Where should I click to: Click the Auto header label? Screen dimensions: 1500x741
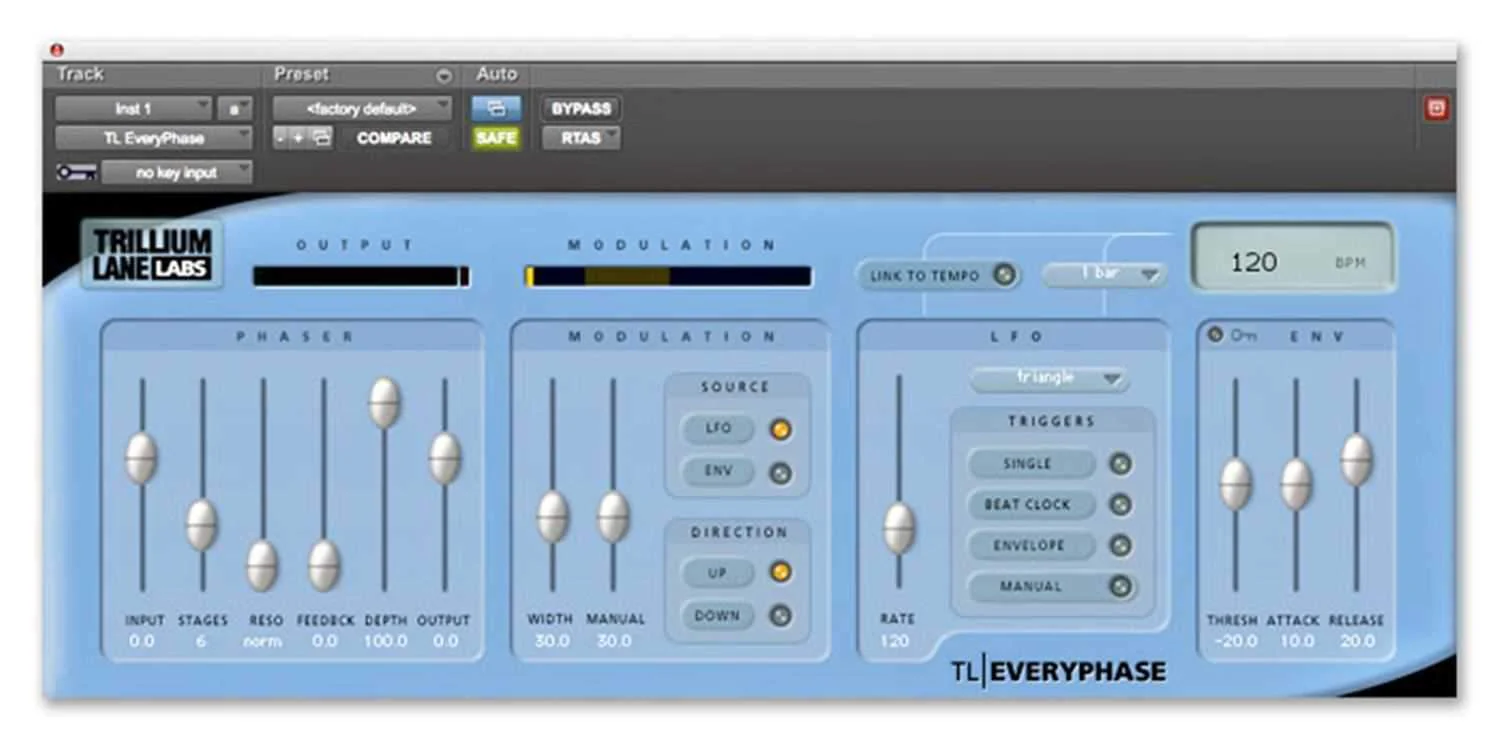(496, 75)
